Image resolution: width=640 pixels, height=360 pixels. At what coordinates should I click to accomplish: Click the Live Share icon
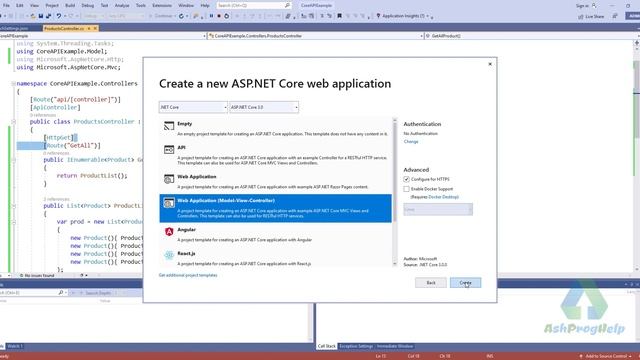click(580, 16)
